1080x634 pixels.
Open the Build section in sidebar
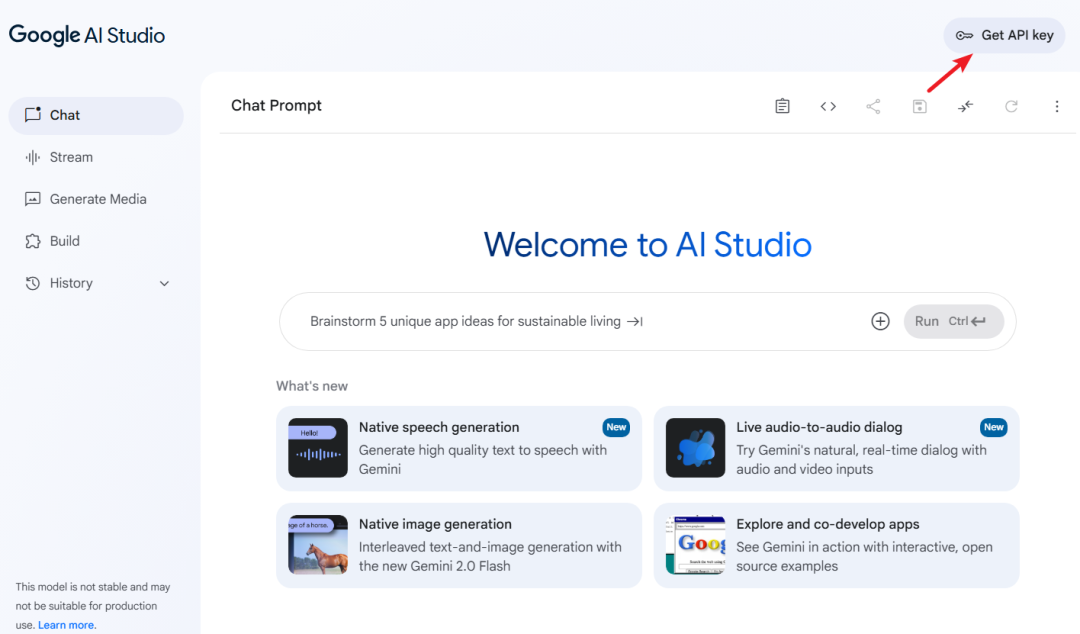coord(64,241)
